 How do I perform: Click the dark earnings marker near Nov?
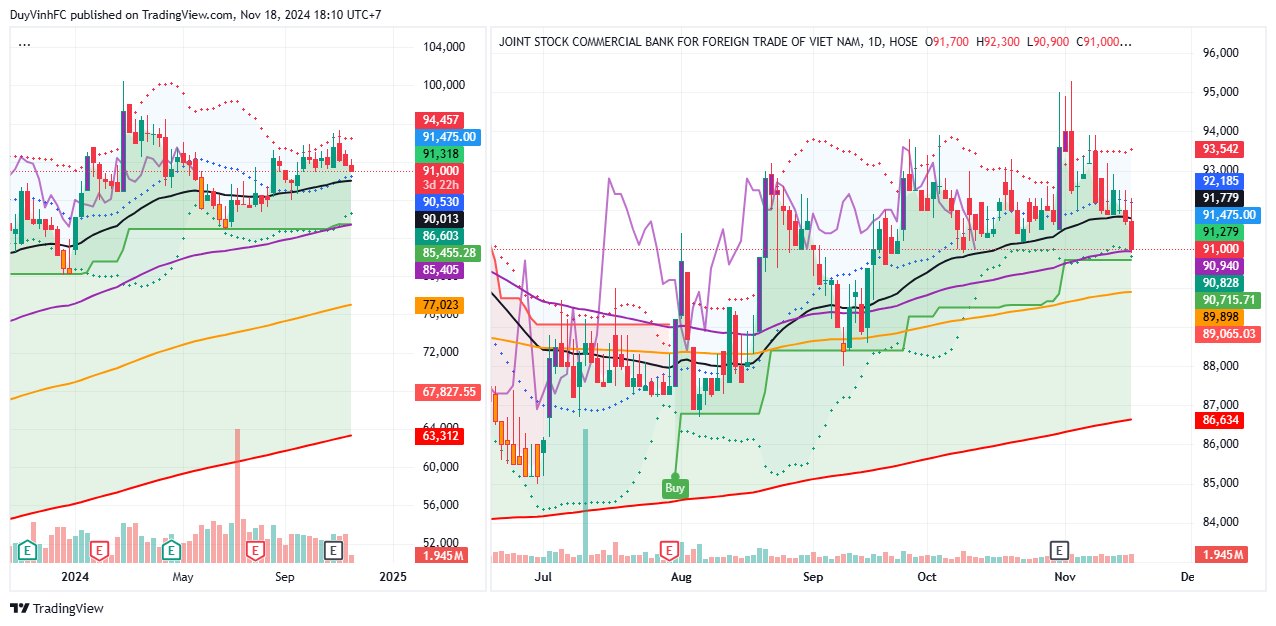pos(1059,550)
